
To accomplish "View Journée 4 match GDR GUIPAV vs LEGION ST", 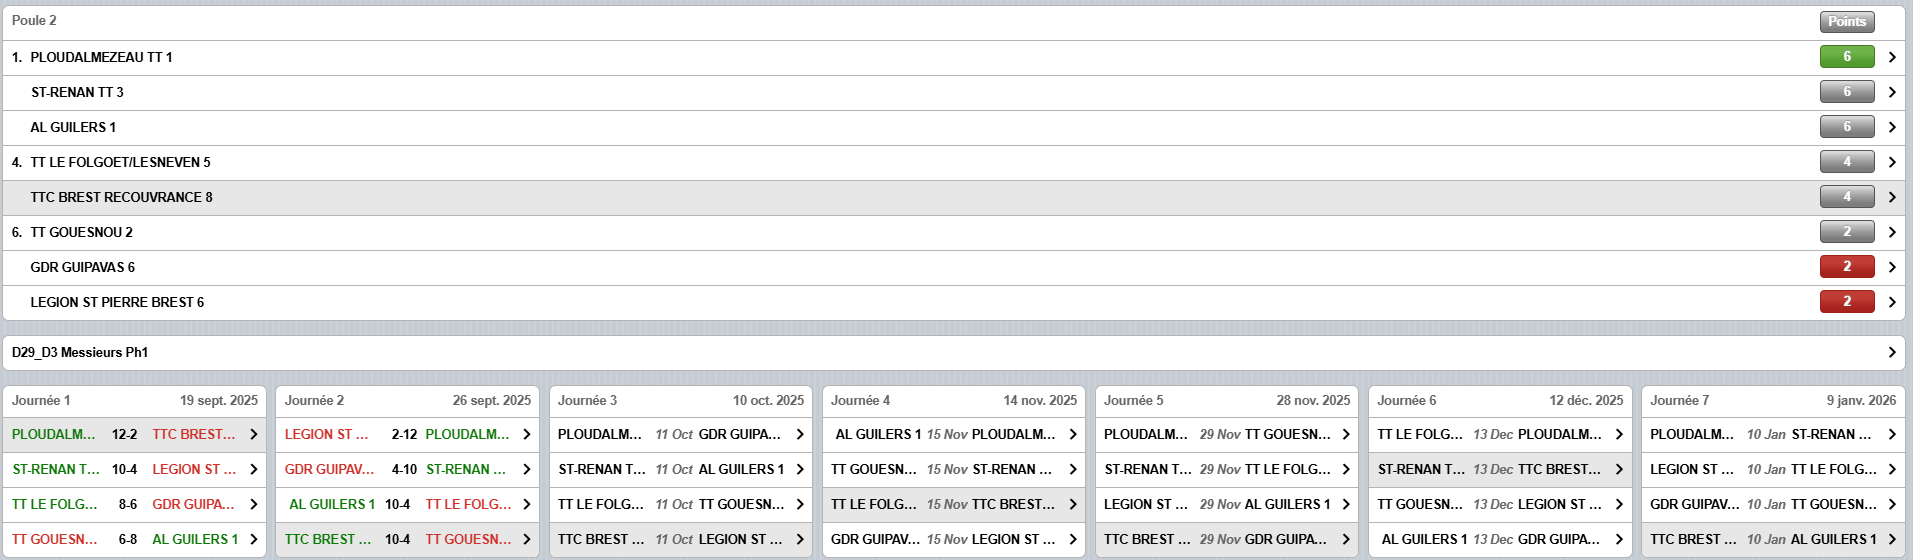I will pos(953,539).
